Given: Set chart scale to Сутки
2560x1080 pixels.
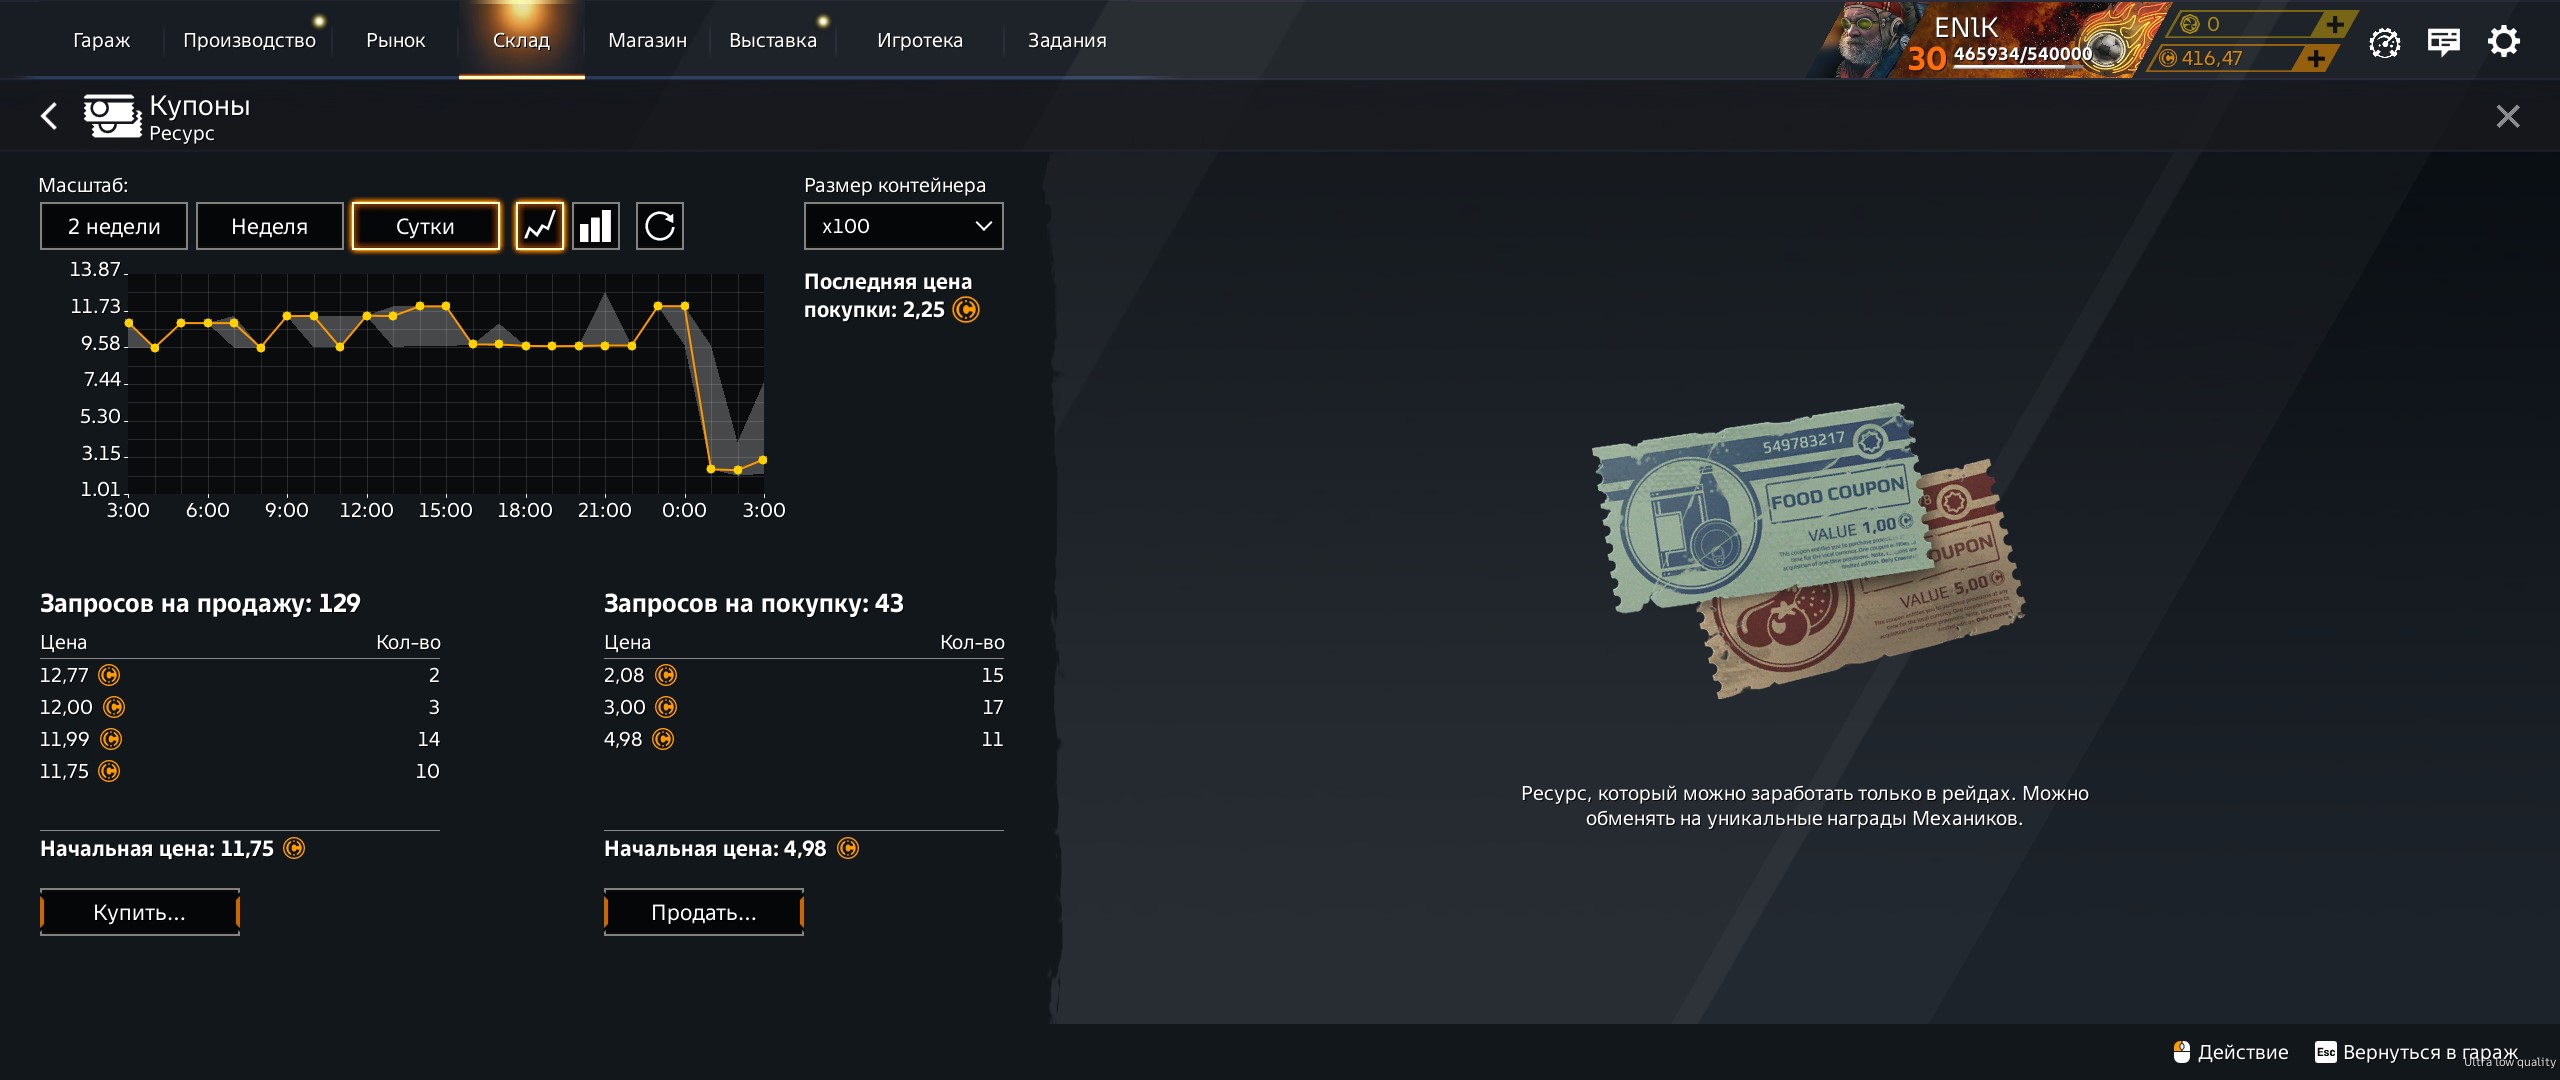Looking at the screenshot, I should (426, 226).
